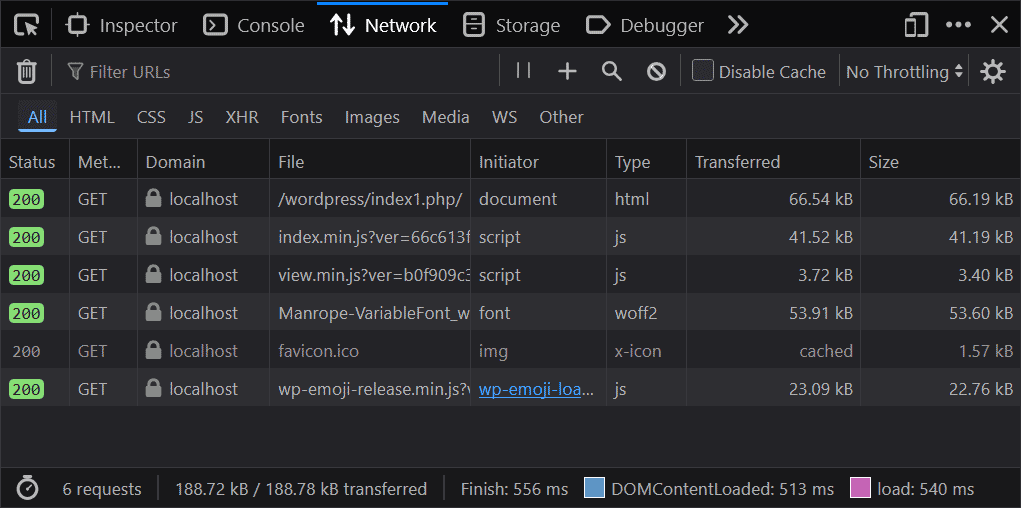1021x508 pixels.
Task: Click the lock icon in view.min.js row
Action: click(154, 274)
